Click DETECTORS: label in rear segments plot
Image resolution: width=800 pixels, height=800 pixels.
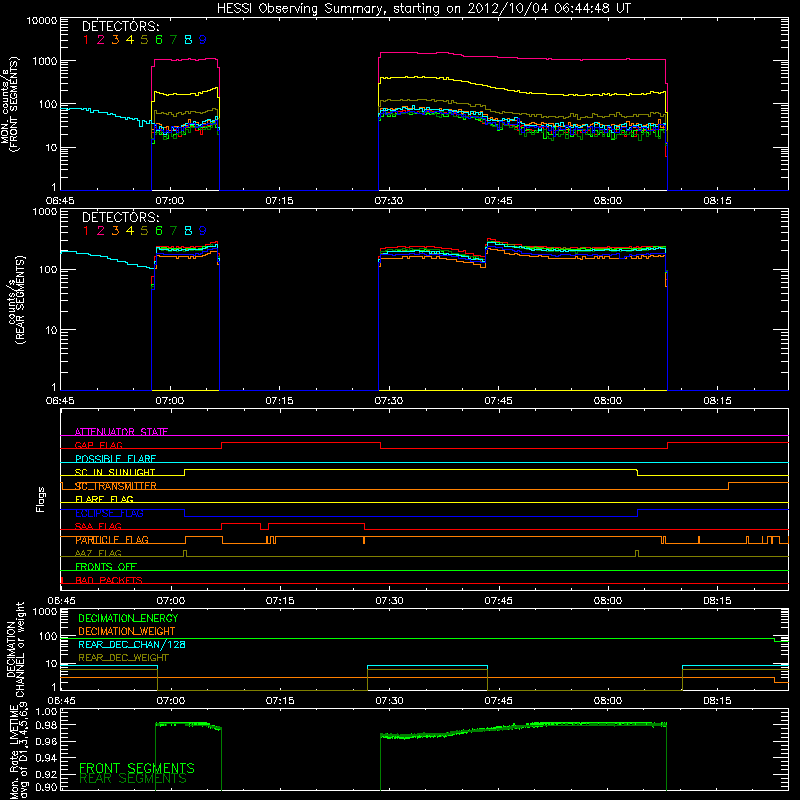click(x=120, y=217)
